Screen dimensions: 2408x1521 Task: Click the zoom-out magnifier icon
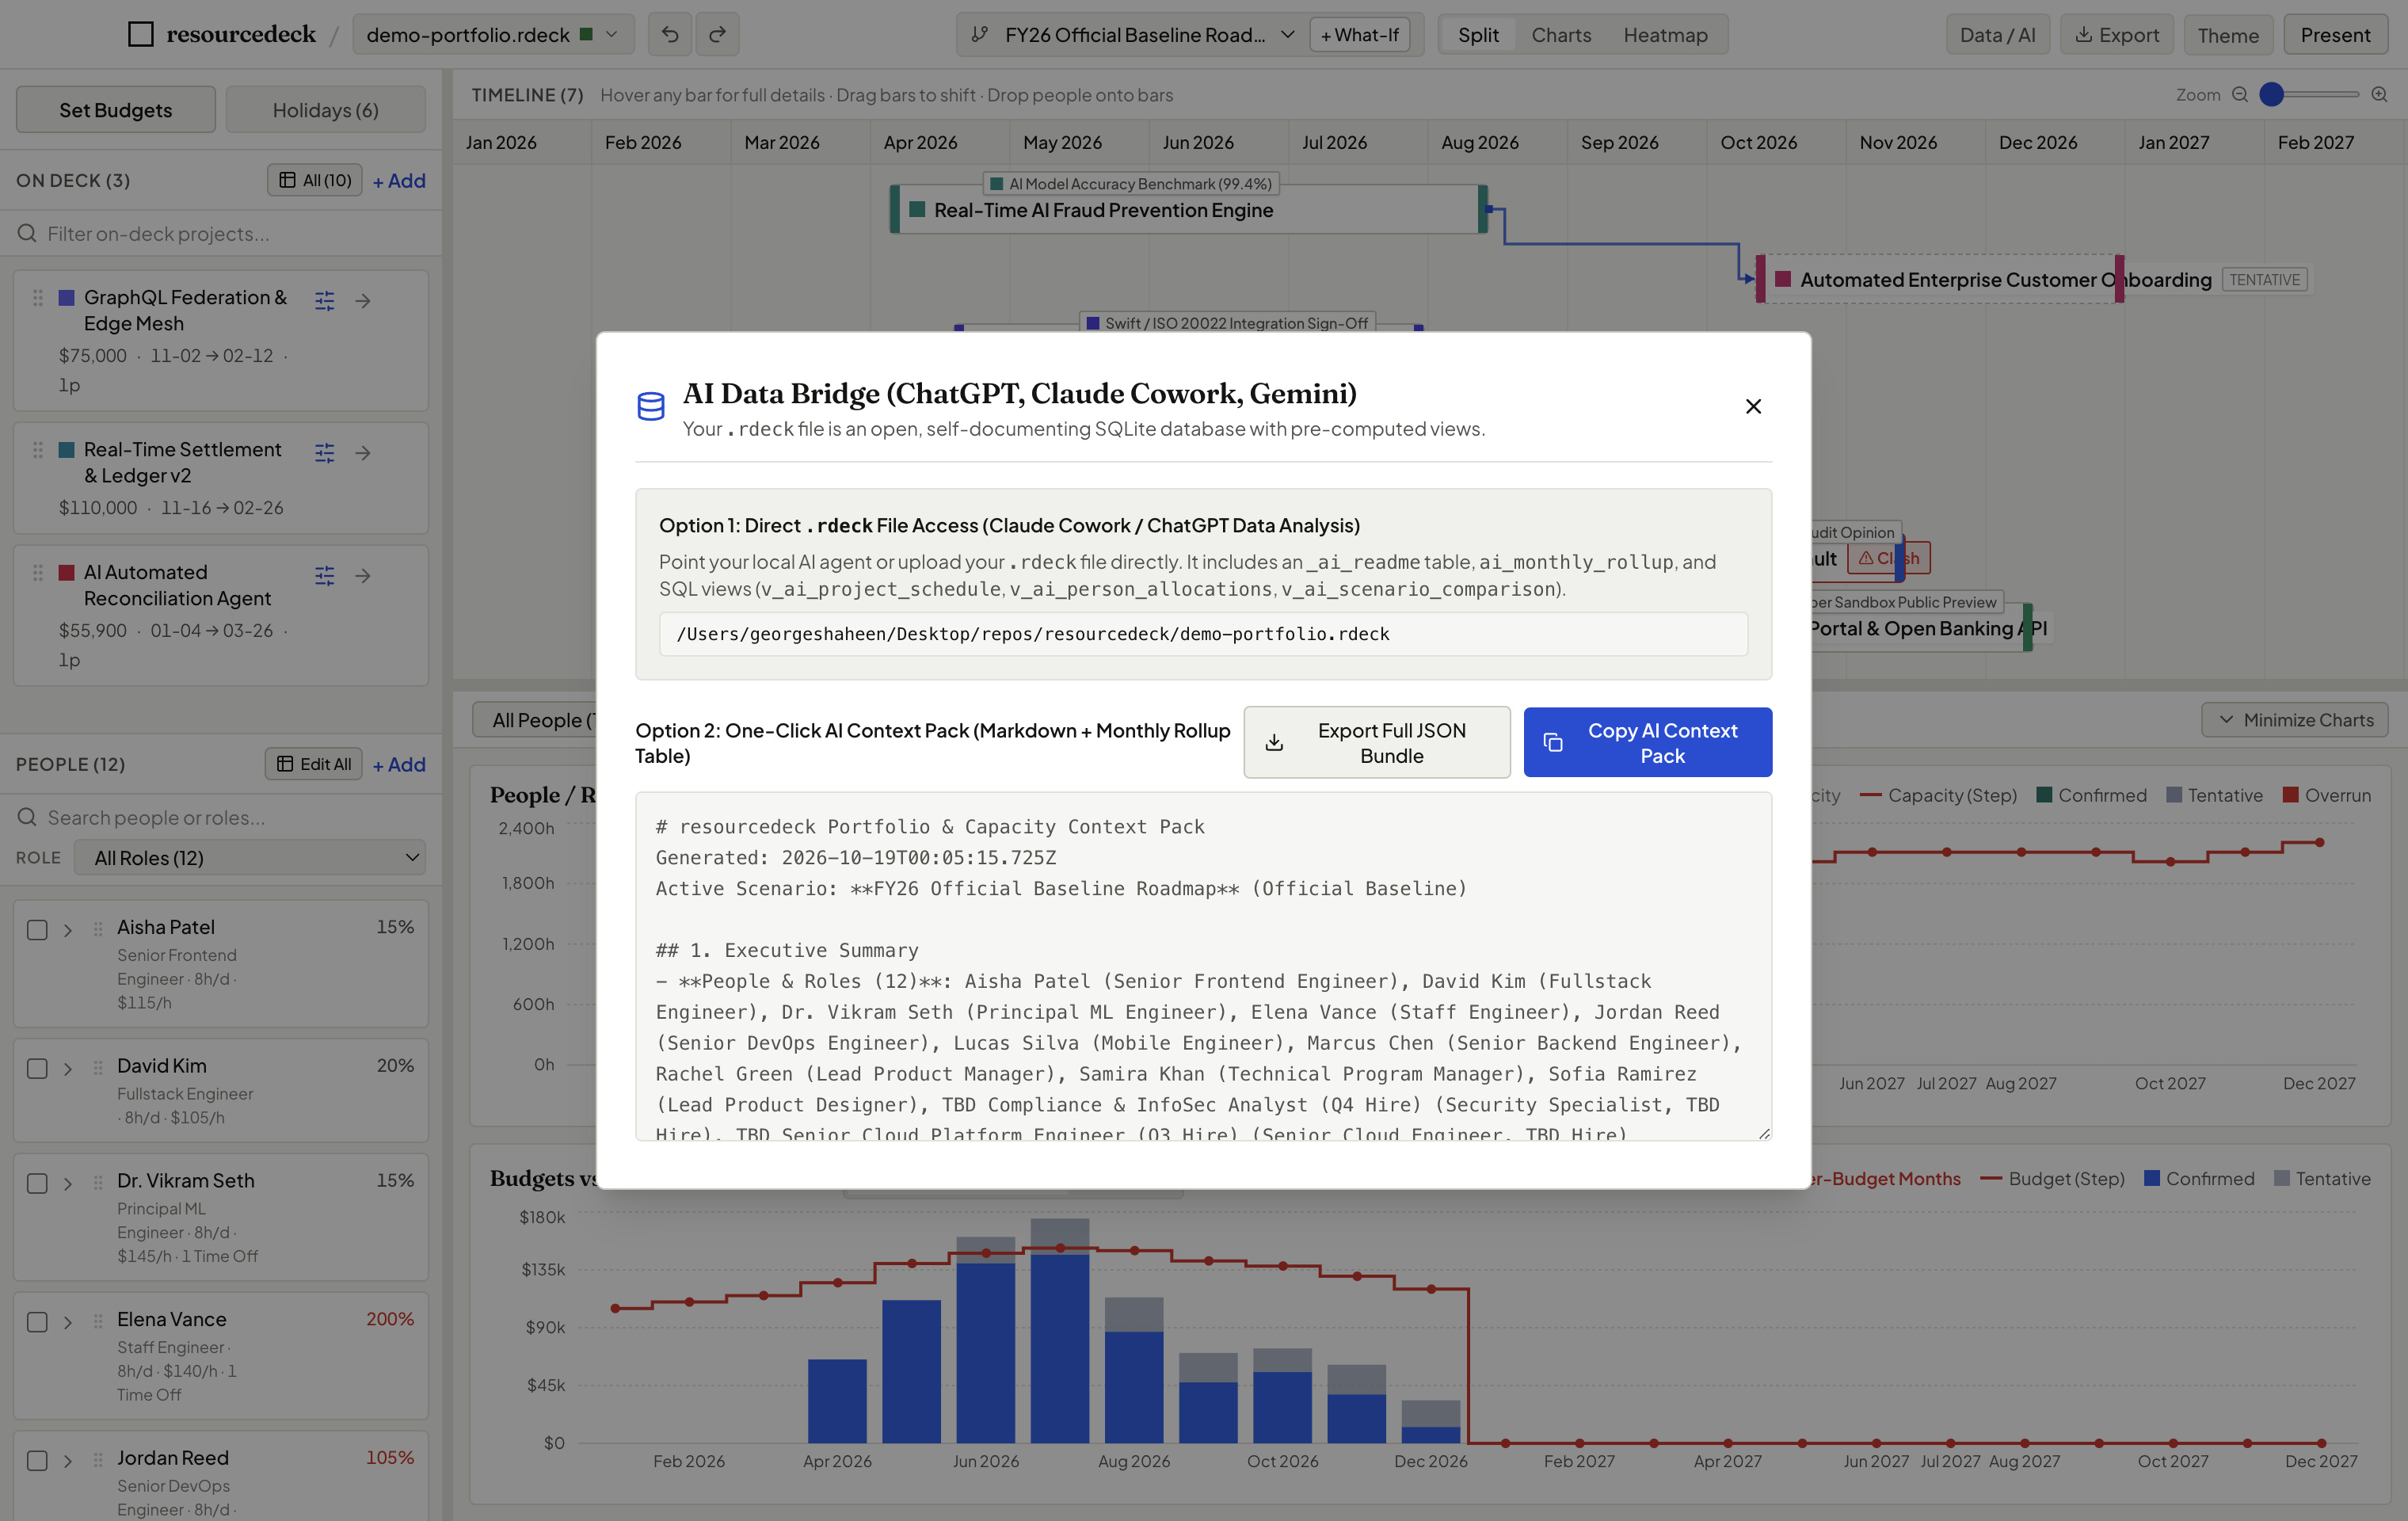tap(2240, 95)
